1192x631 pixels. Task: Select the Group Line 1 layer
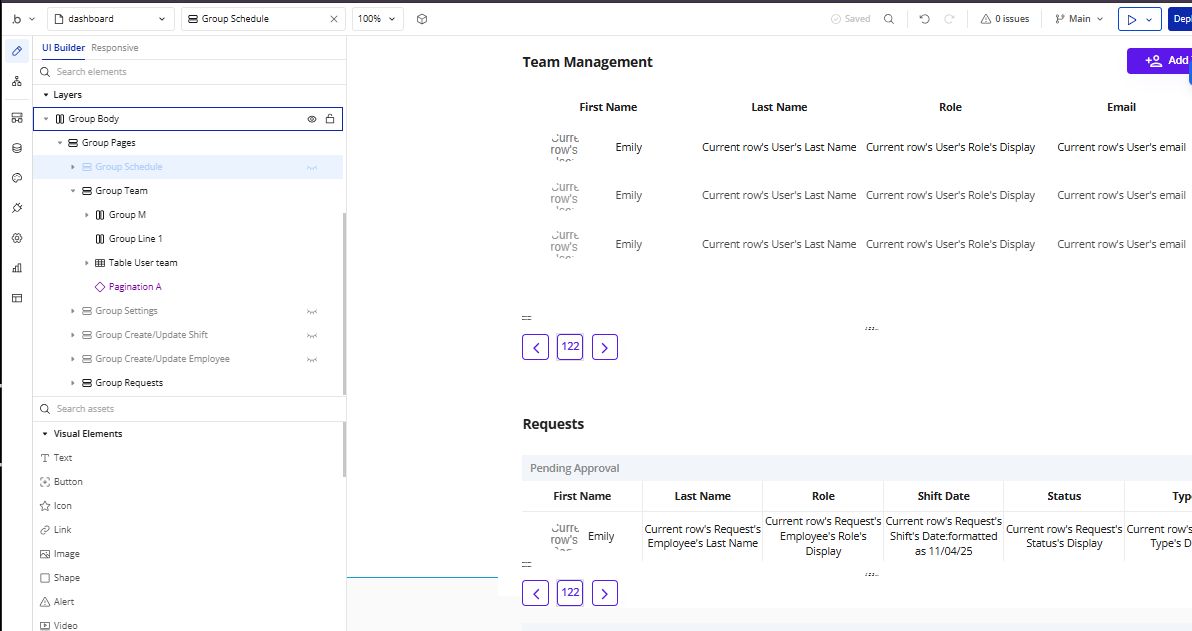pos(128,239)
